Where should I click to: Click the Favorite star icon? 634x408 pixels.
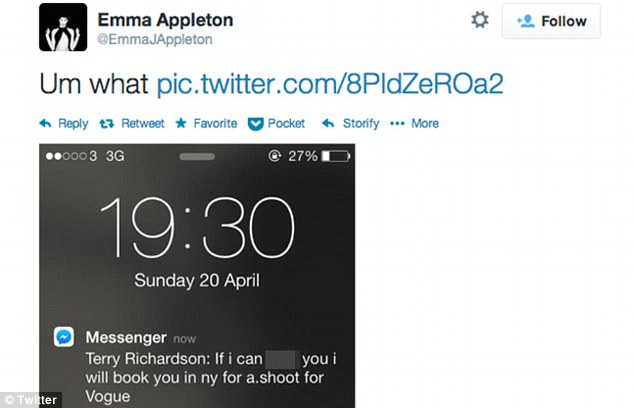(x=181, y=123)
